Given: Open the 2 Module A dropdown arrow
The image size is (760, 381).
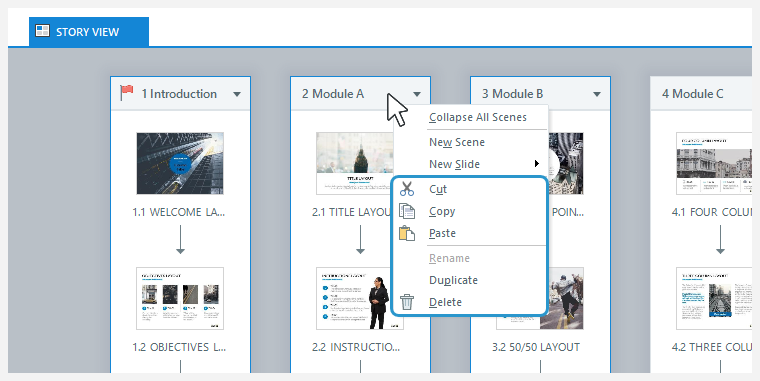Looking at the screenshot, I should pyautogui.click(x=417, y=94).
